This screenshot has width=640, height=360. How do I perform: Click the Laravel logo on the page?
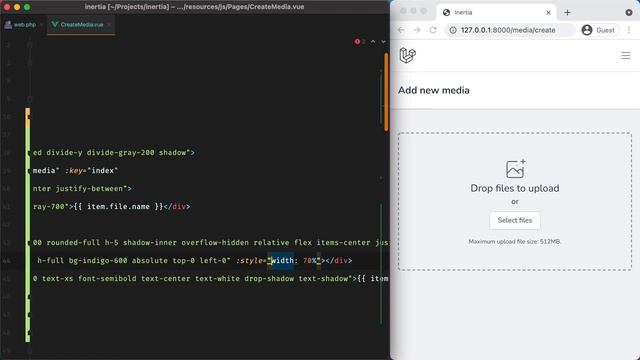tap(407, 55)
